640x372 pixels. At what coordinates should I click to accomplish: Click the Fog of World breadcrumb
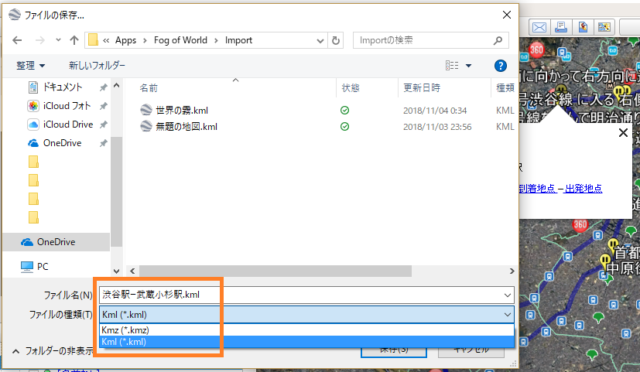point(180,40)
